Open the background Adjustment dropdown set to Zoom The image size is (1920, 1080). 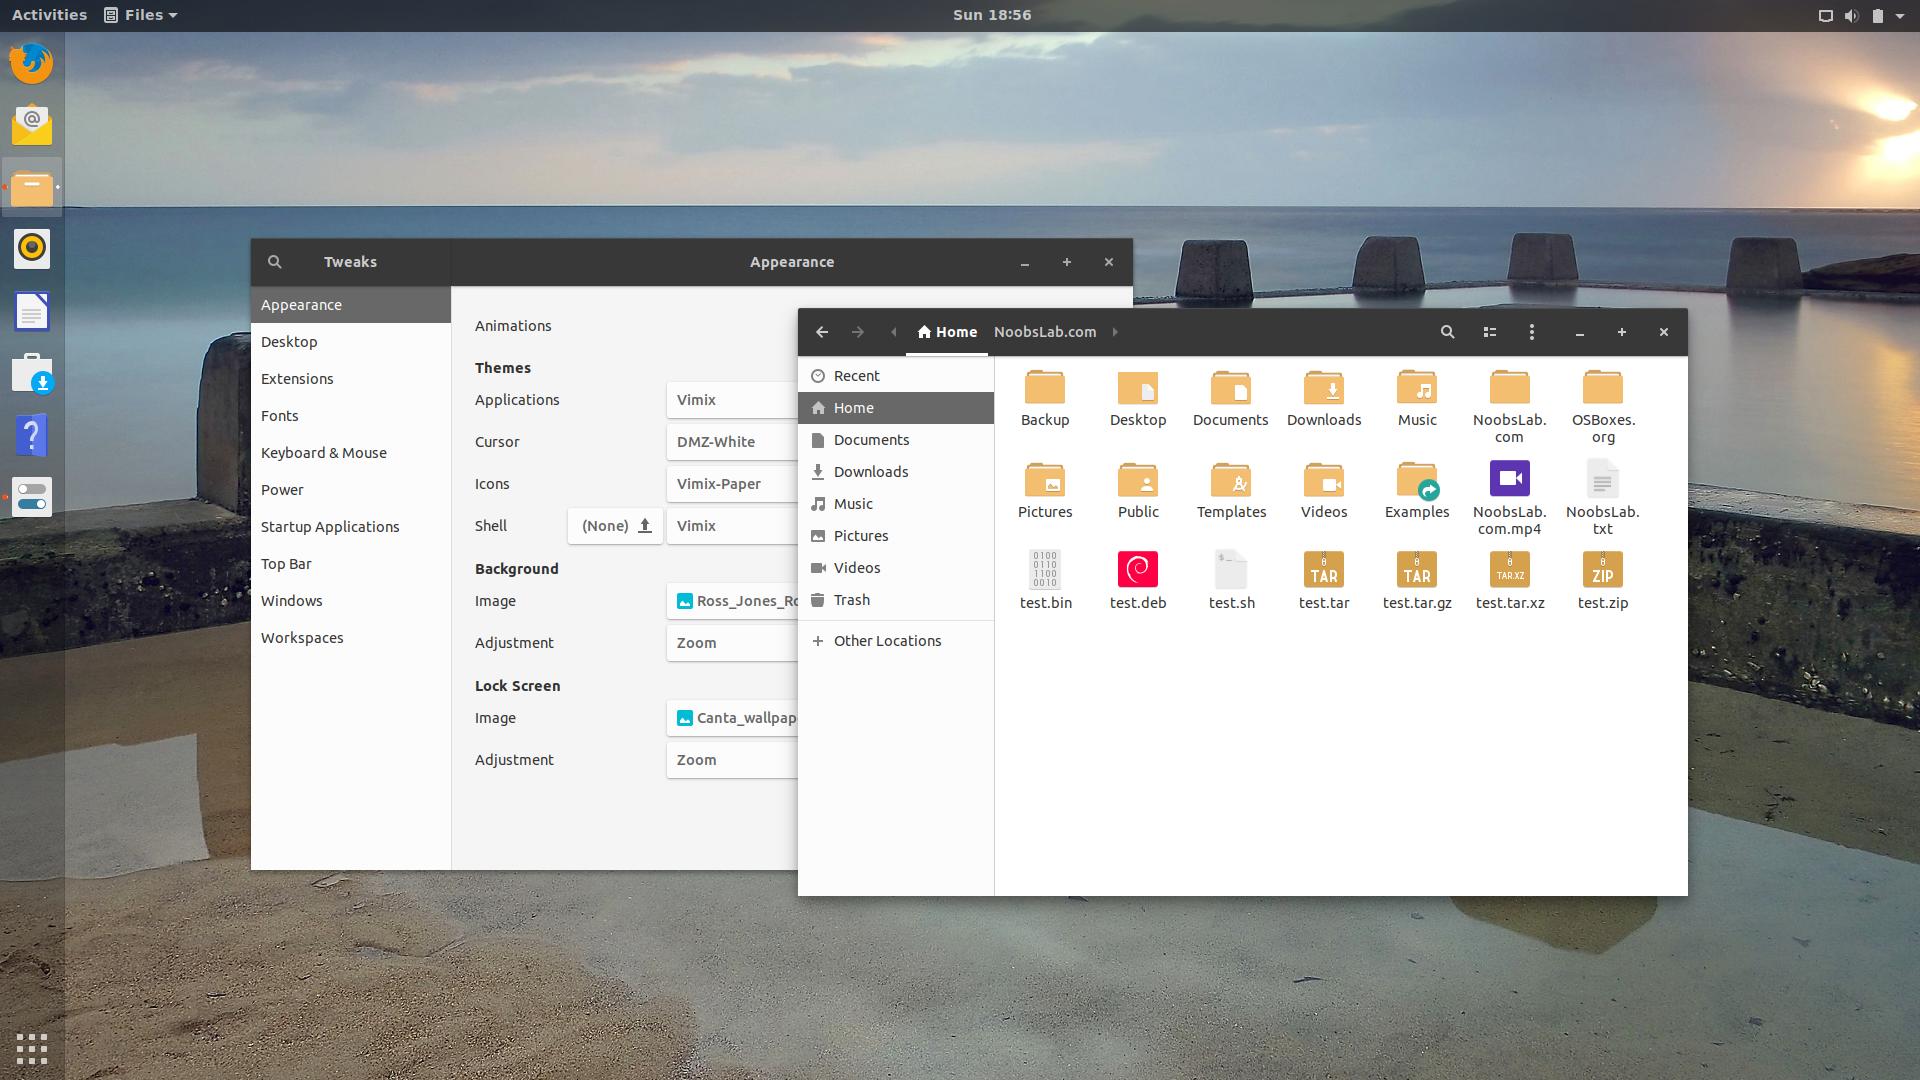pyautogui.click(x=733, y=642)
